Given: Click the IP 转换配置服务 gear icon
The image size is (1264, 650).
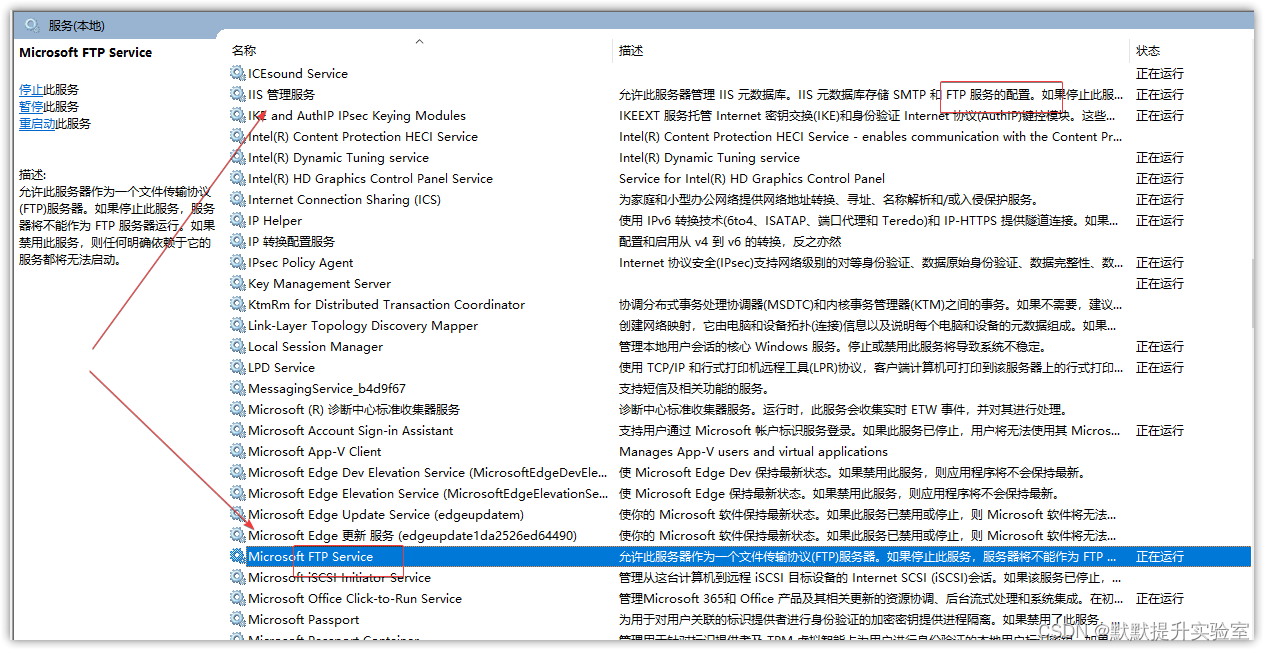Looking at the screenshot, I should pyautogui.click(x=237, y=241).
